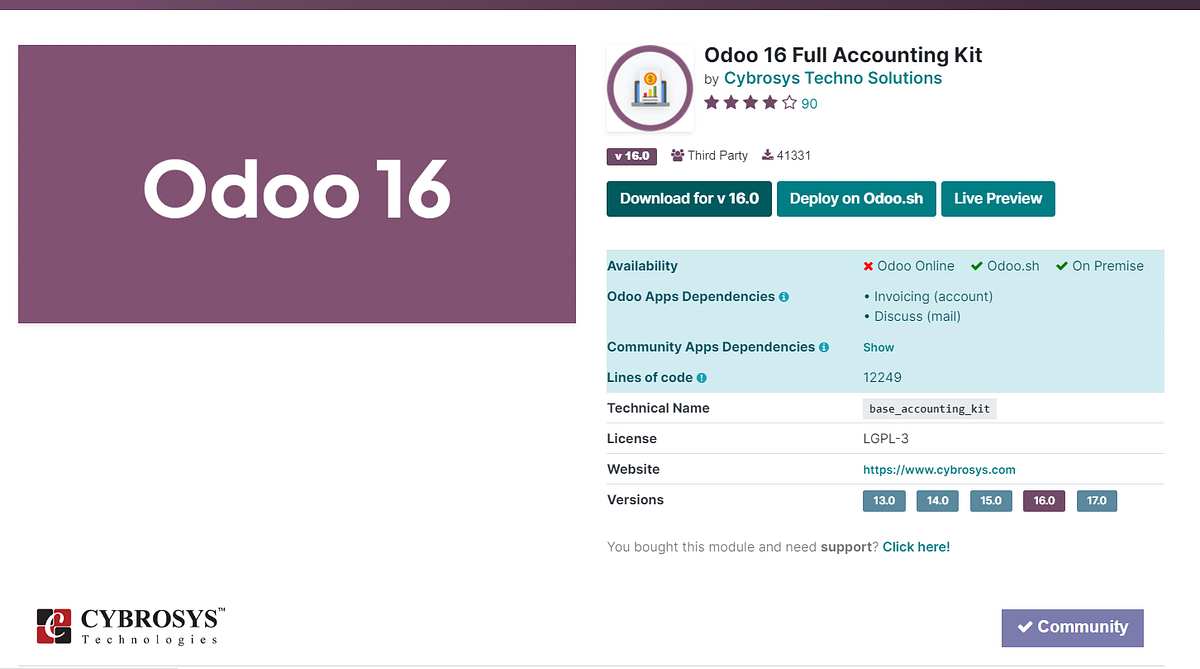Click the Odoo 16 banner image

[x=296, y=183]
